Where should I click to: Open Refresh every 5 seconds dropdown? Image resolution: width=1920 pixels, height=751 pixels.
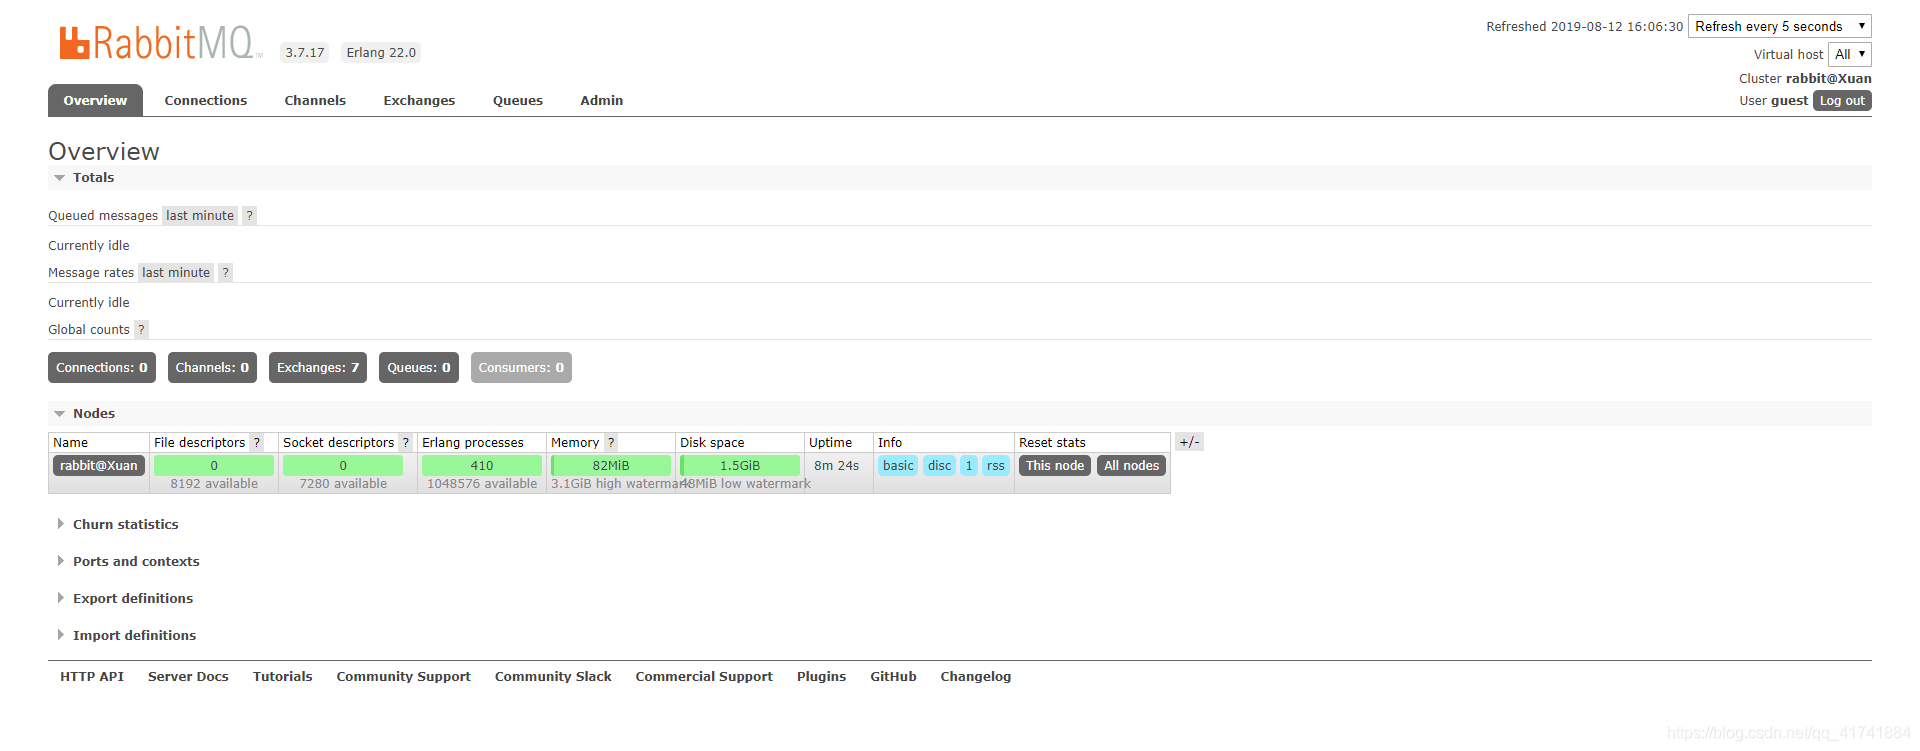click(1780, 26)
